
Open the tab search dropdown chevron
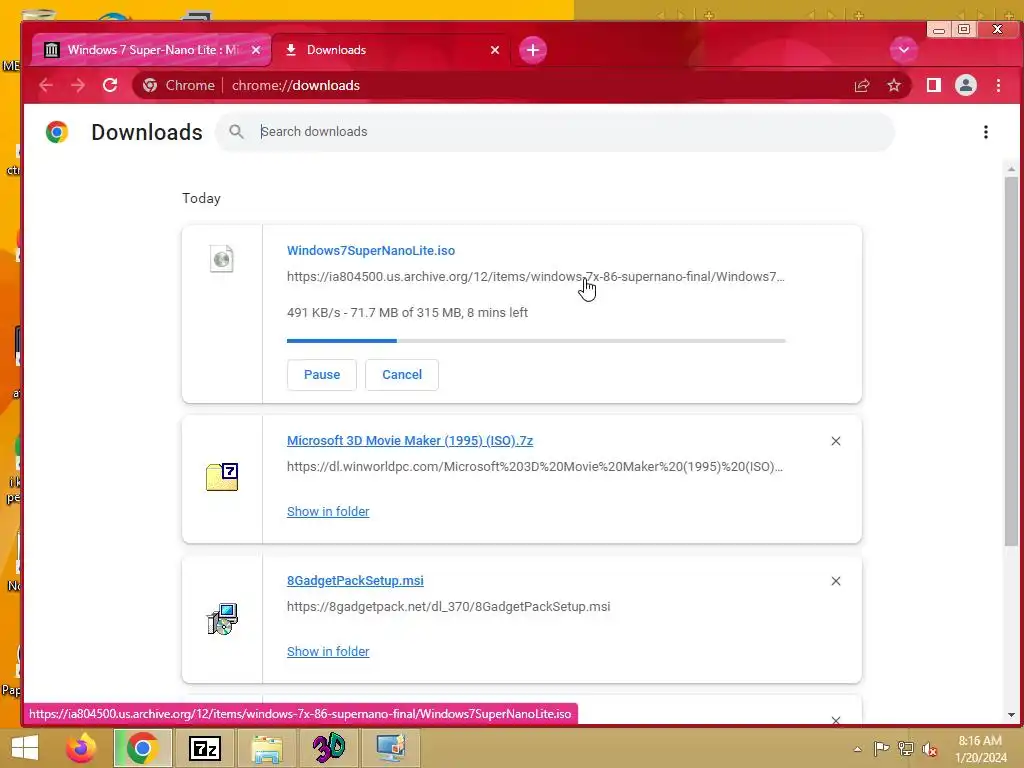coord(904,50)
